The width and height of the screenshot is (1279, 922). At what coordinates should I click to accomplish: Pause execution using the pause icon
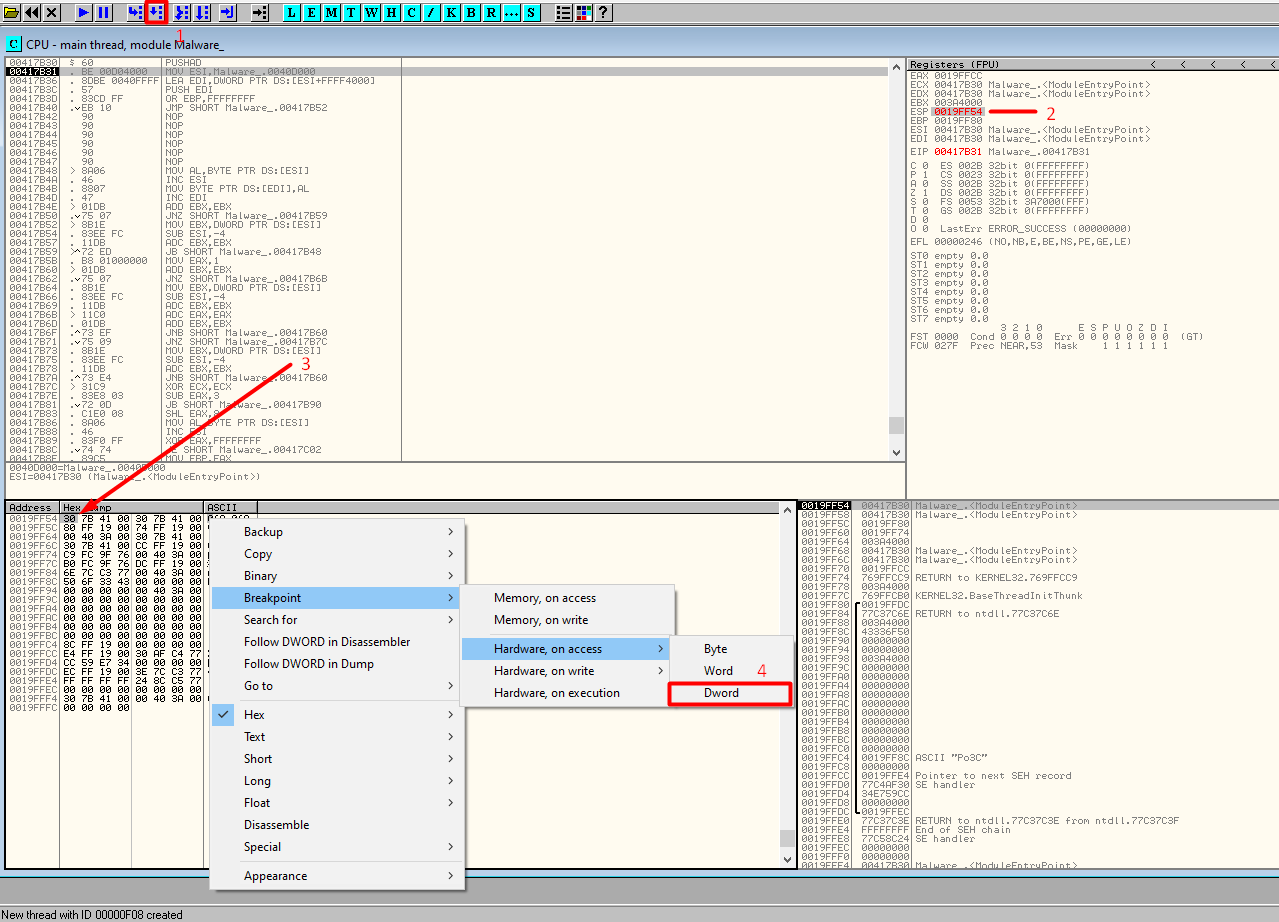tap(103, 13)
